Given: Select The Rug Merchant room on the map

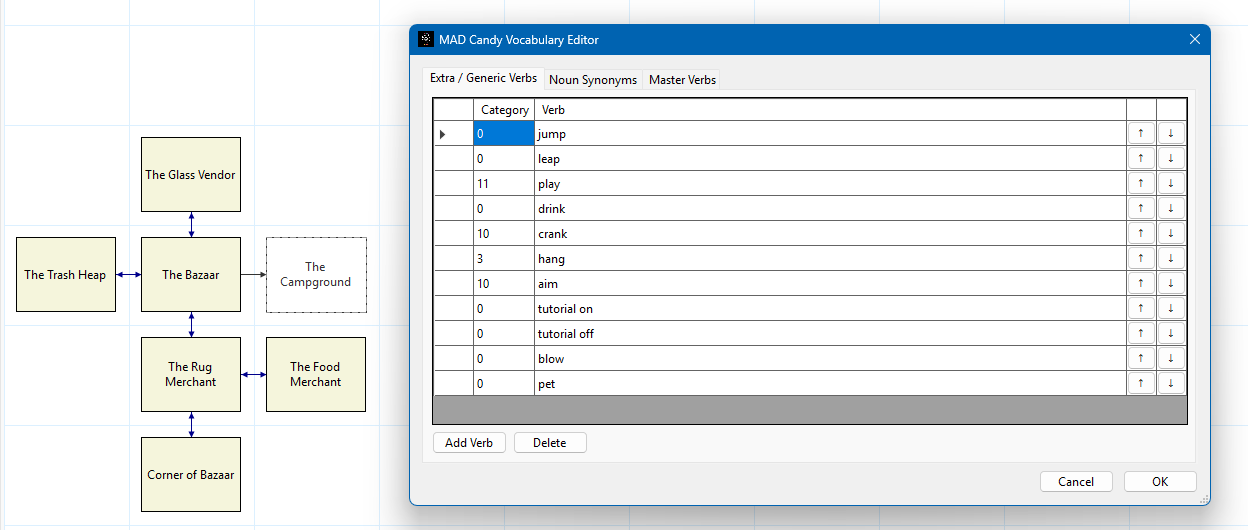Looking at the screenshot, I should tap(191, 375).
